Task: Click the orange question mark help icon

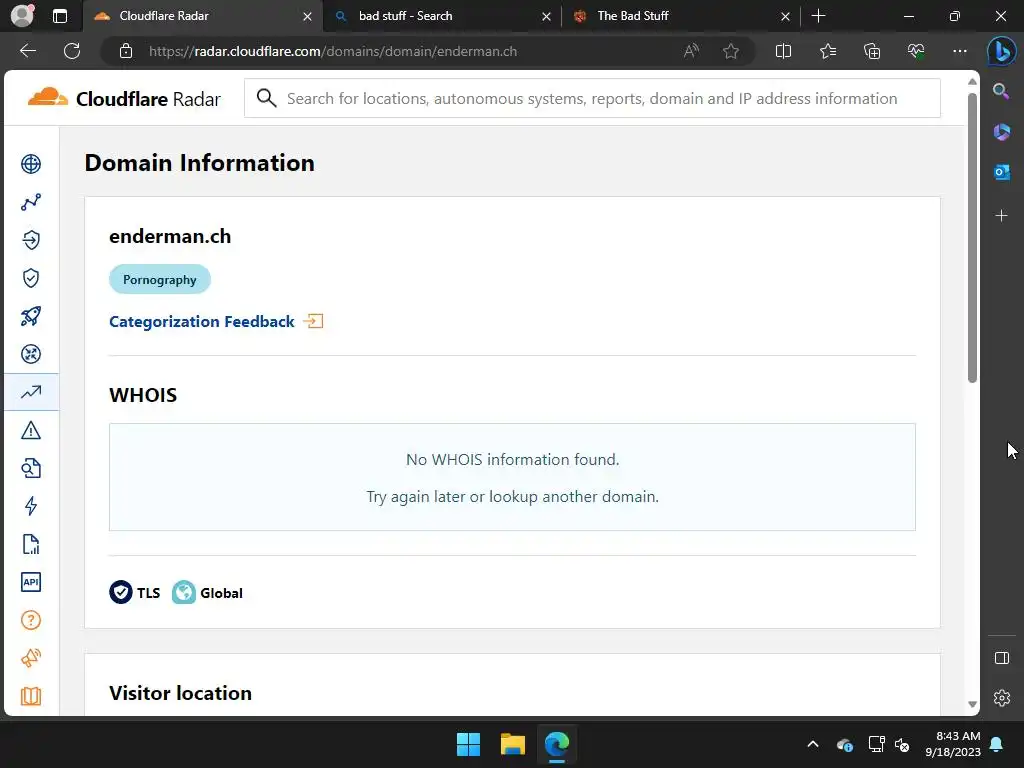Action: 31,620
